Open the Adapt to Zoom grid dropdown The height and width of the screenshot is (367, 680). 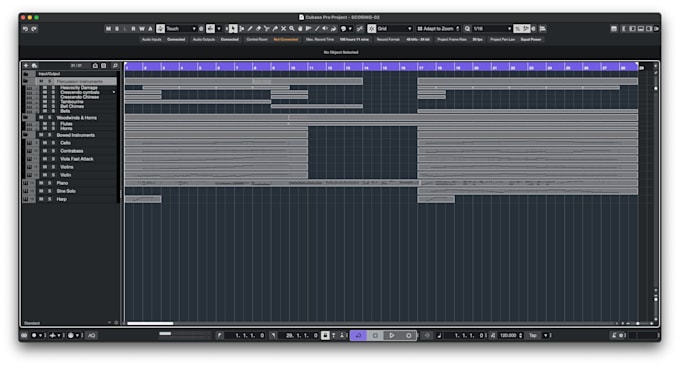[x=438, y=29]
